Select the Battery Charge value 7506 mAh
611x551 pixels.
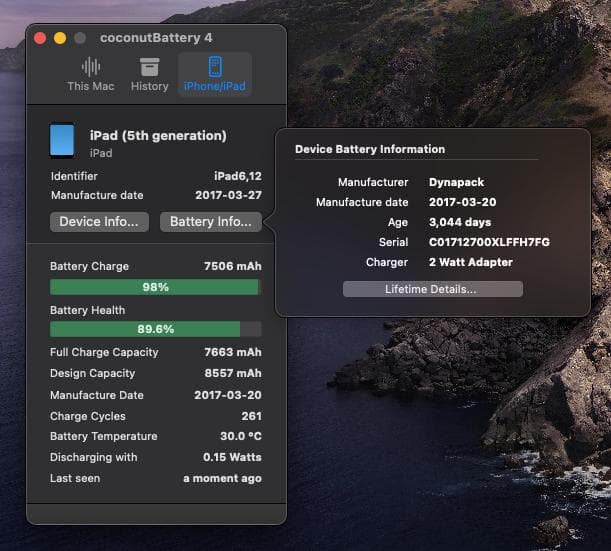[233, 266]
